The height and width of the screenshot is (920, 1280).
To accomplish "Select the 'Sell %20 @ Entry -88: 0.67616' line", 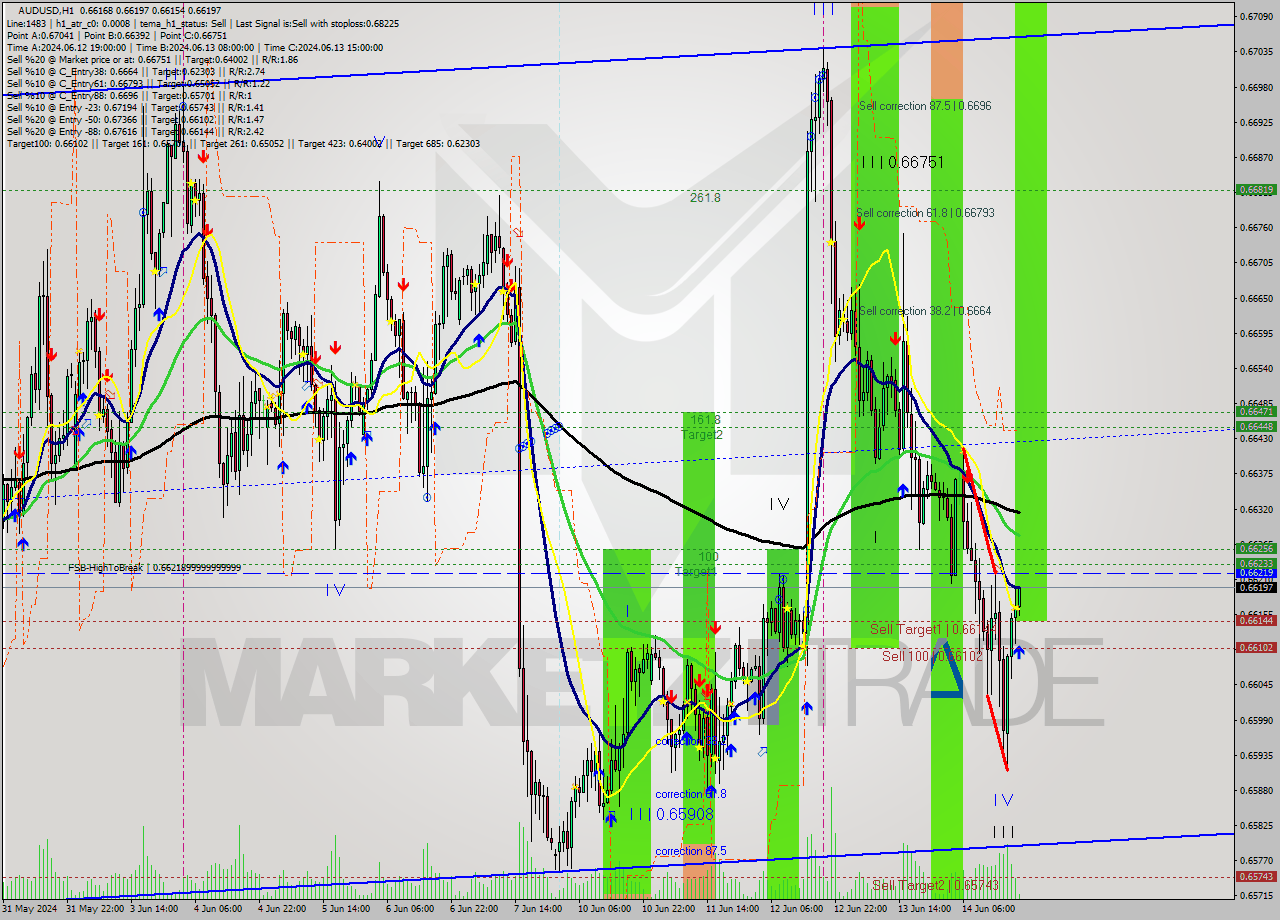I will (x=135, y=131).
